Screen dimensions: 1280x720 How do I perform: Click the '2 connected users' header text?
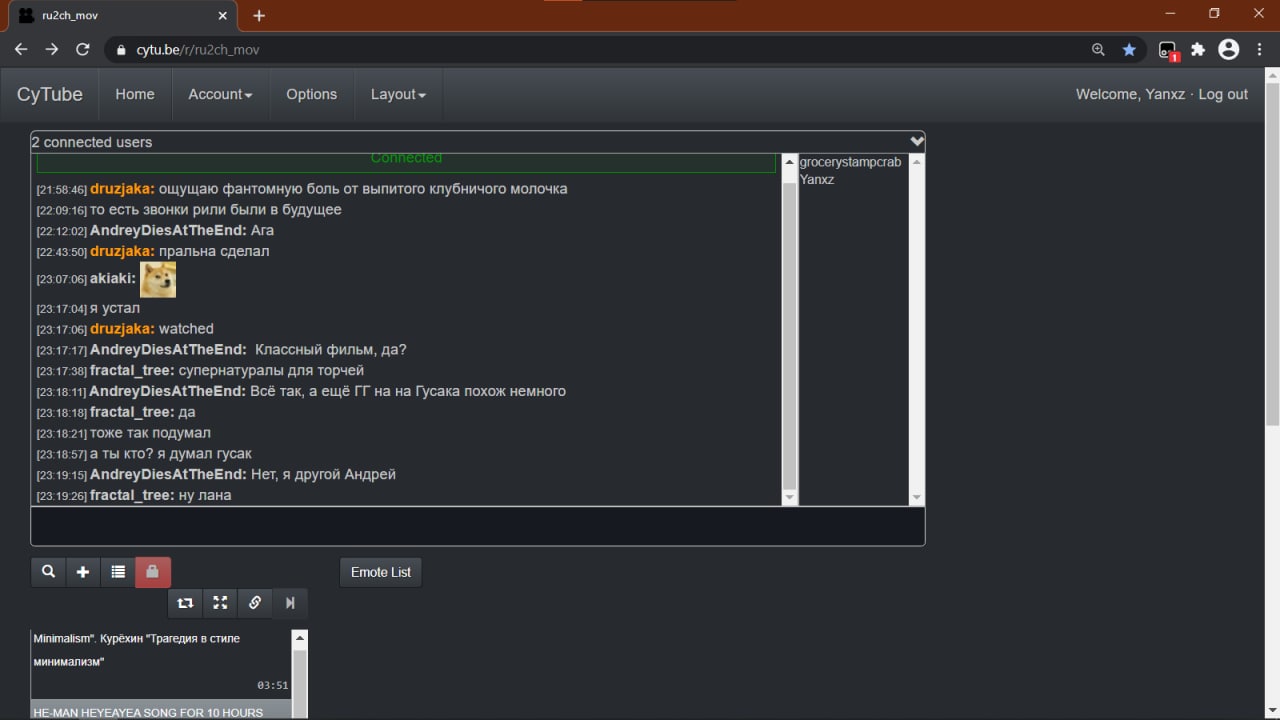click(x=92, y=142)
